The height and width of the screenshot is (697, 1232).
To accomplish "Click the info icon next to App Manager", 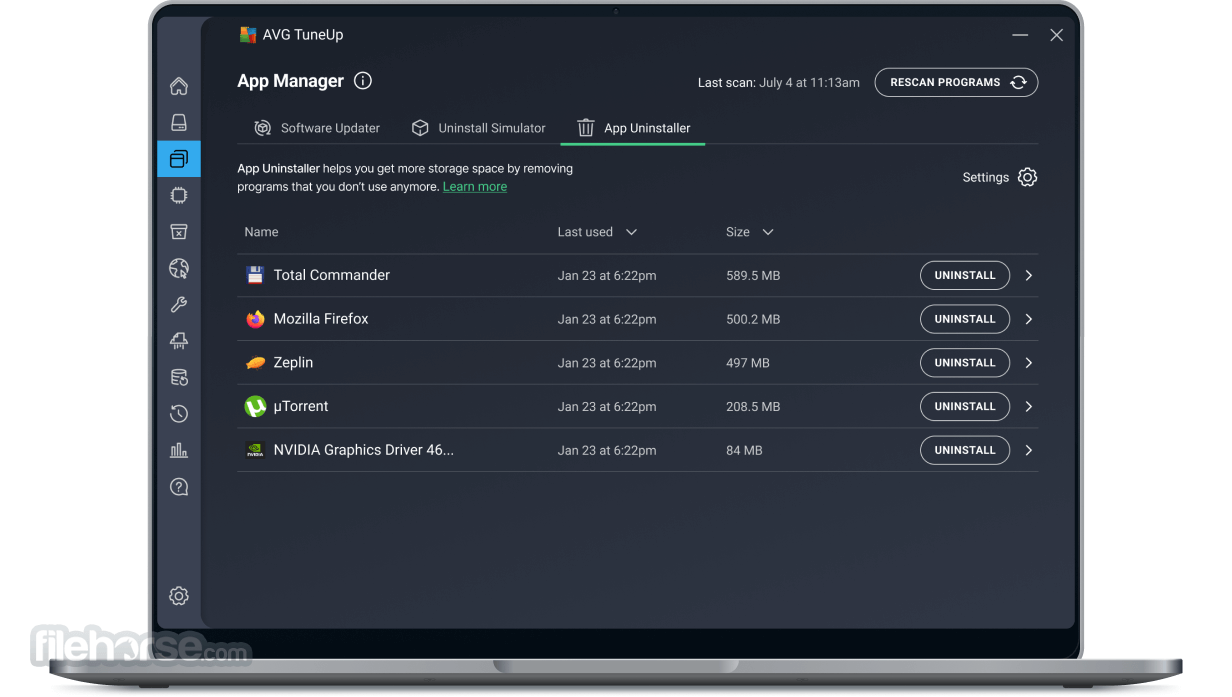I will click(363, 81).
